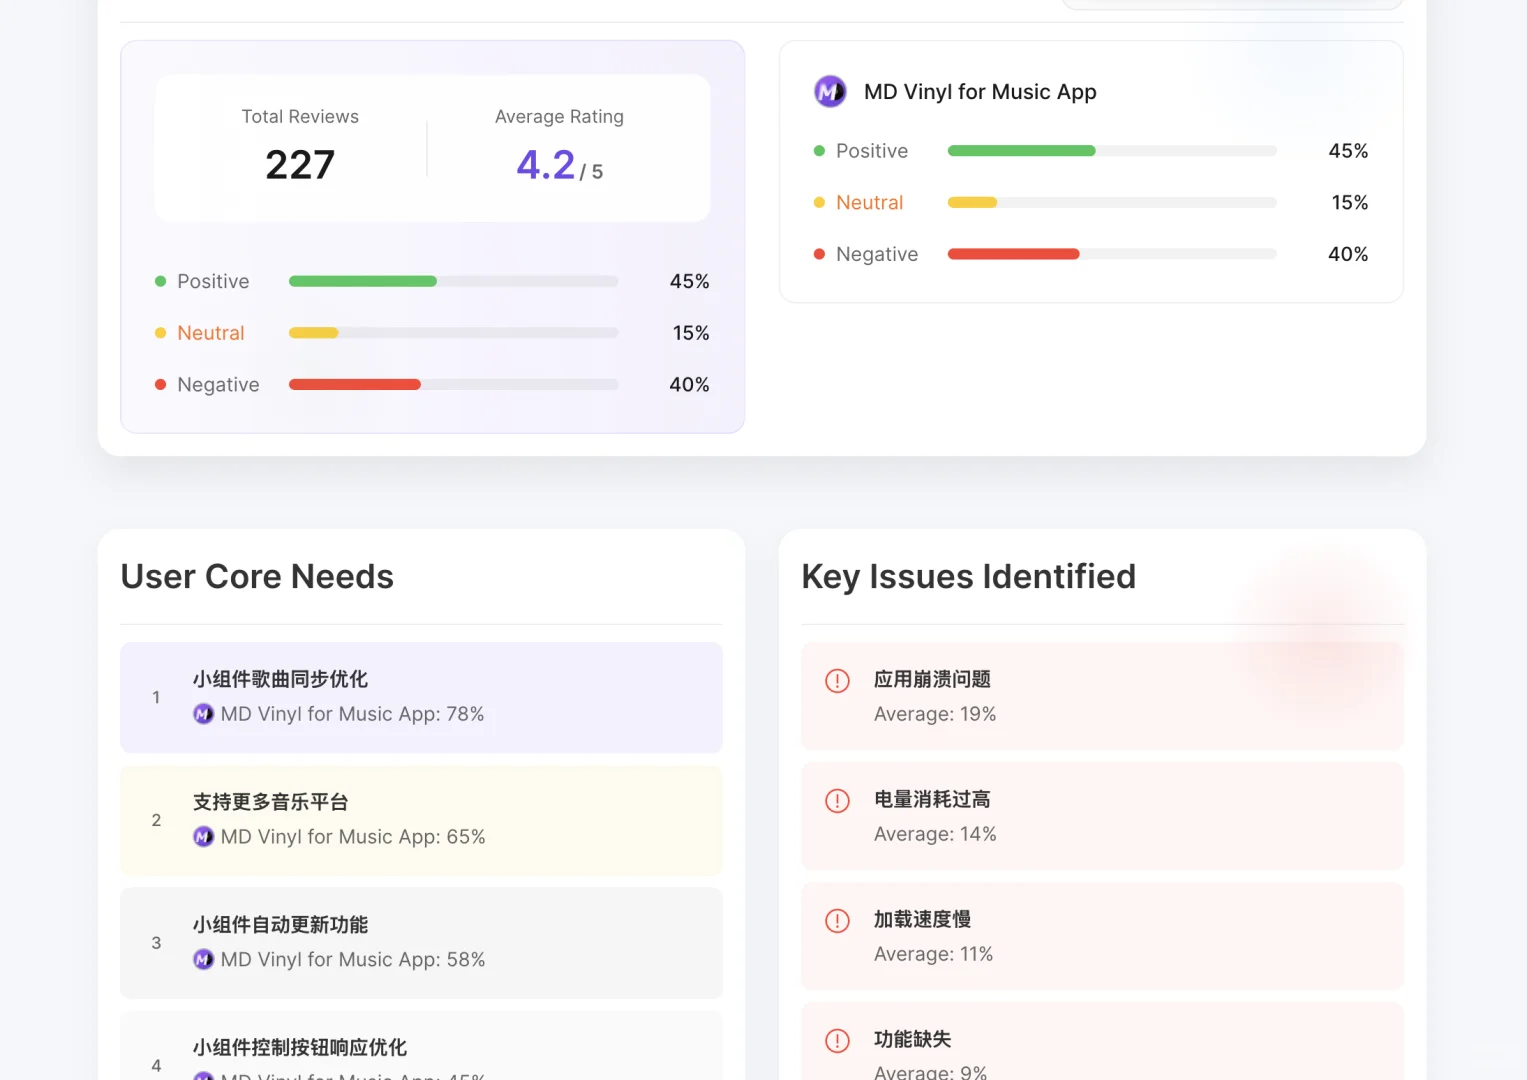Click the red Negative bar in the Total Reviews card
Viewport: 1527px width, 1080px height.
(x=355, y=385)
